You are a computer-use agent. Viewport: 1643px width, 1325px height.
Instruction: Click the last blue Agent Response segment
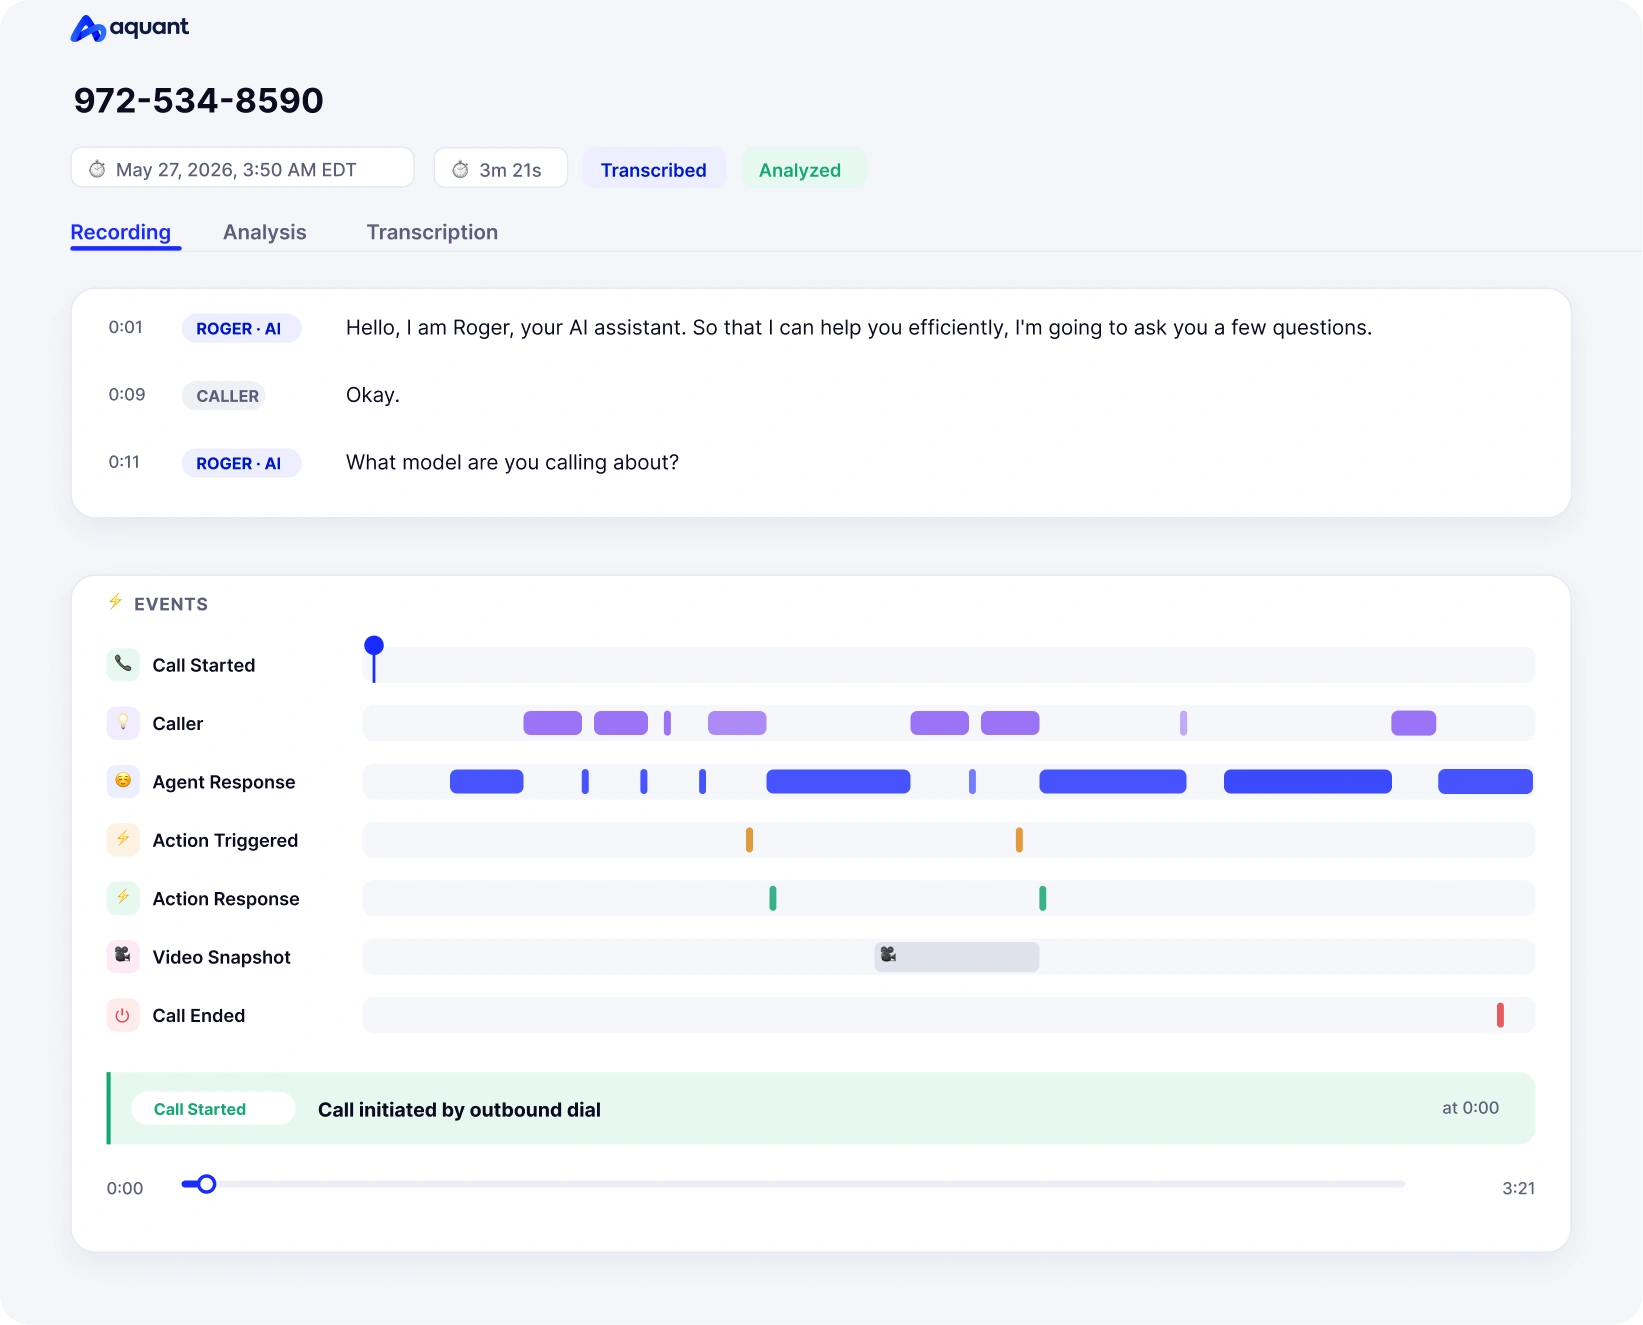(1485, 781)
